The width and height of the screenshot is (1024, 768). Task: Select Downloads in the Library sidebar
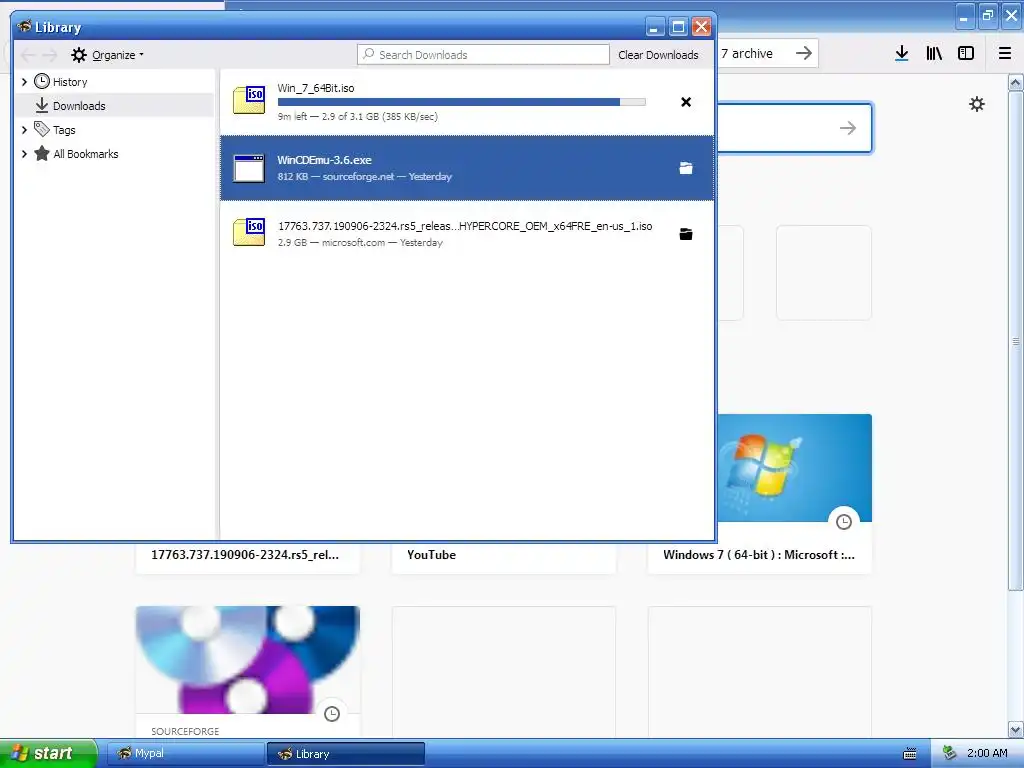pos(114,105)
